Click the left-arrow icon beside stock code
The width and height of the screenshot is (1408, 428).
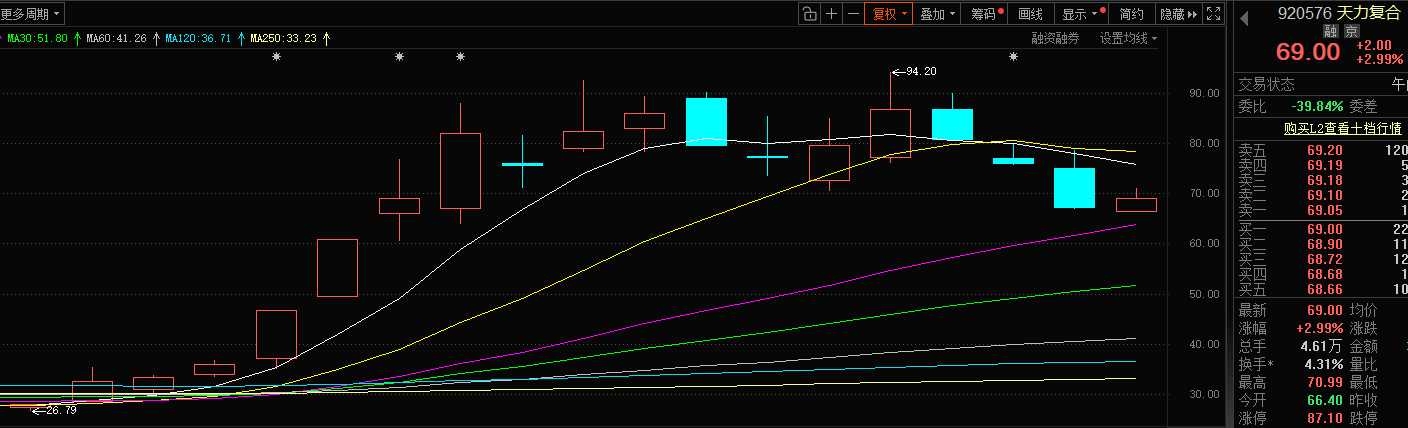coord(1245,15)
